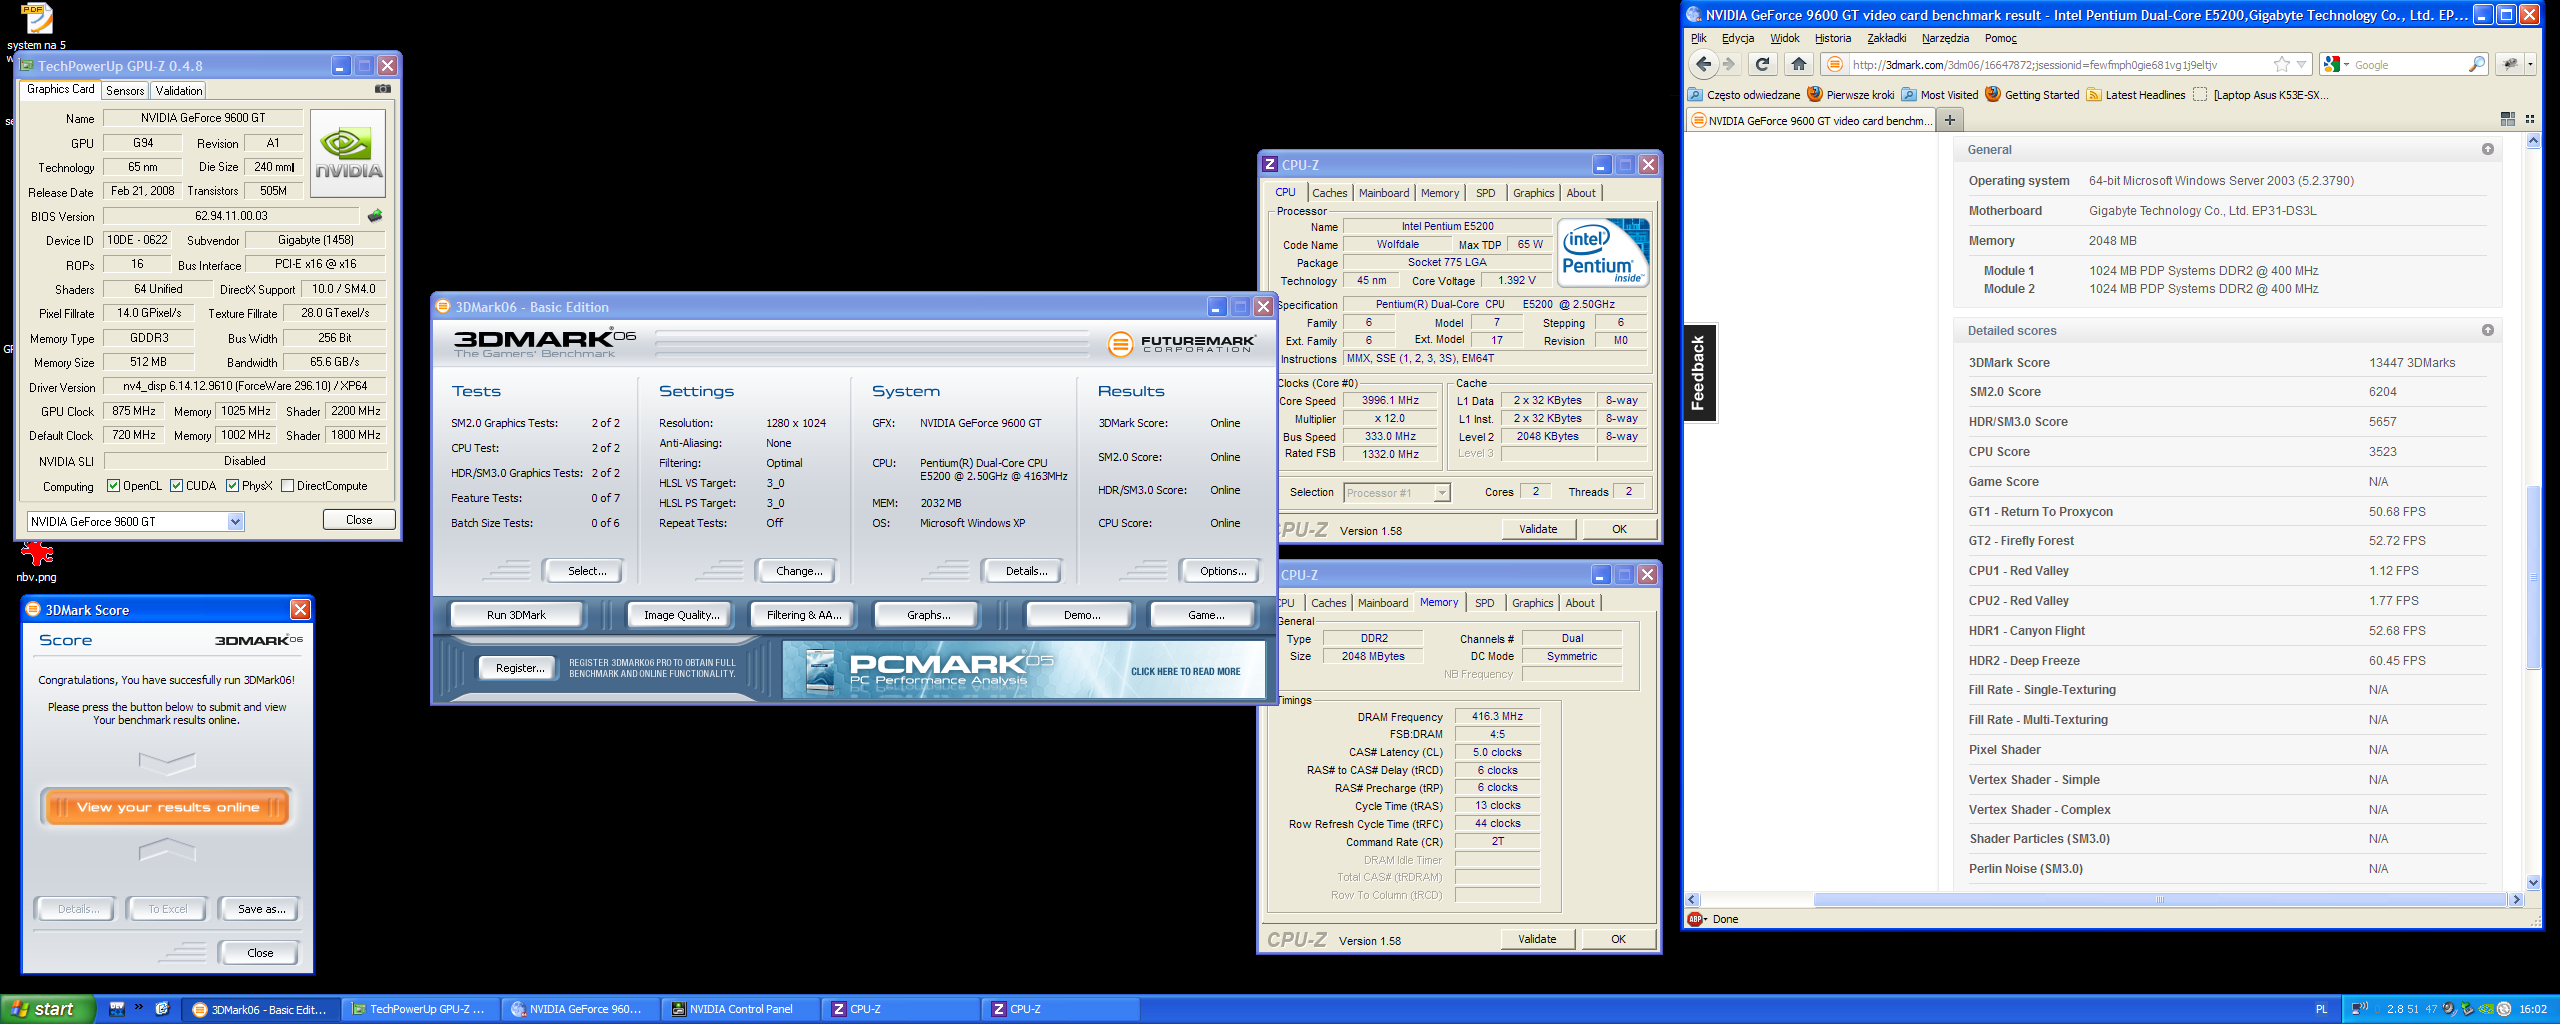This screenshot has height=1024, width=2560.
Task: Switch to Validation tab in GPU-Z
Action: coord(179,90)
